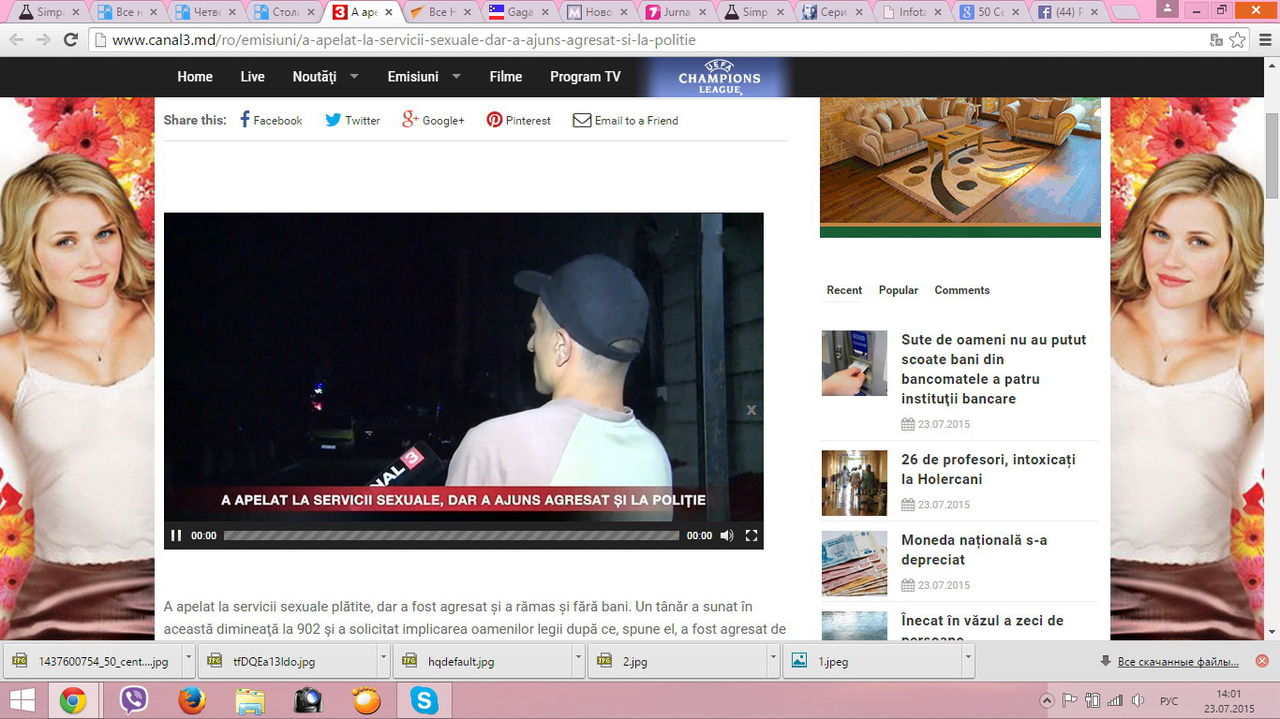Open the Chrome hamburger menu
This screenshot has width=1280, height=719.
click(x=1263, y=40)
